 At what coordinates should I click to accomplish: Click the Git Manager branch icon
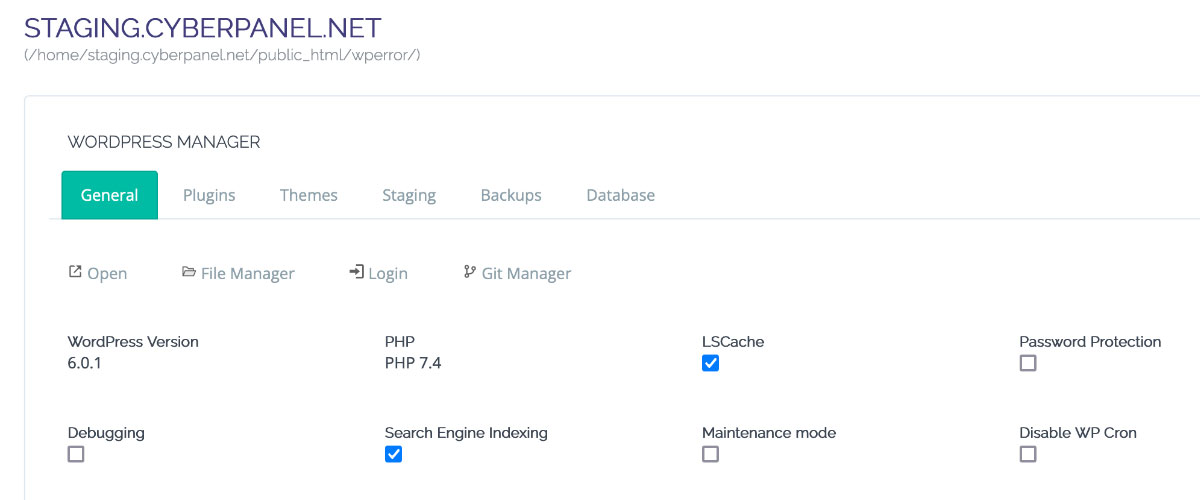point(470,272)
